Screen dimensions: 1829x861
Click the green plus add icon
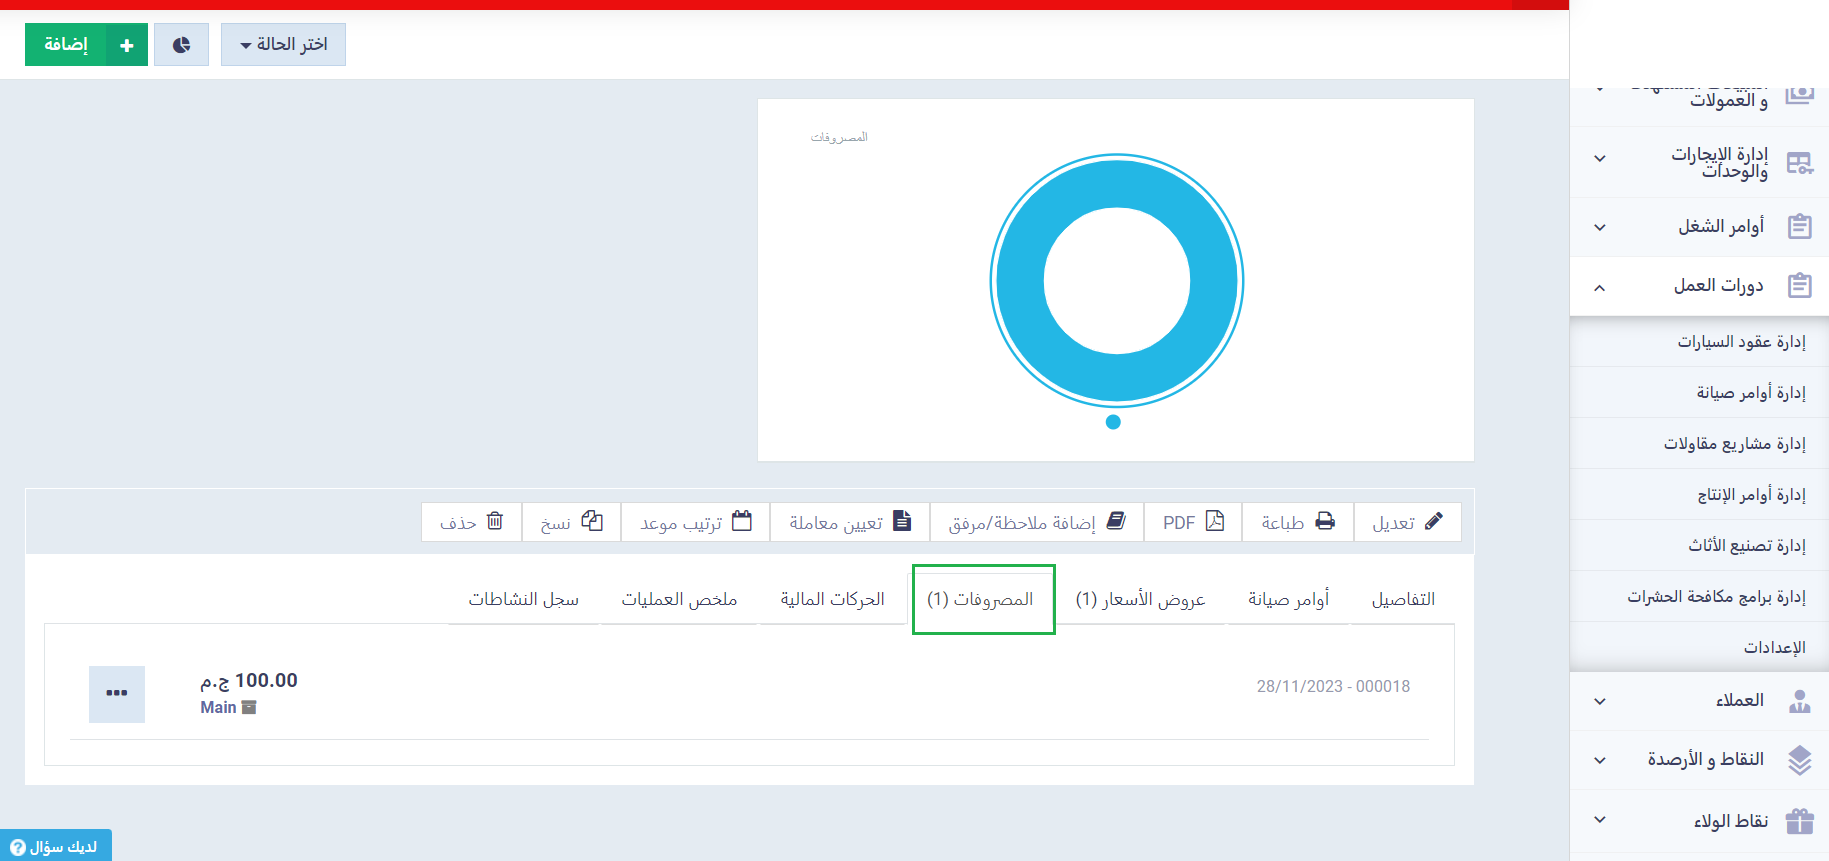tap(127, 45)
